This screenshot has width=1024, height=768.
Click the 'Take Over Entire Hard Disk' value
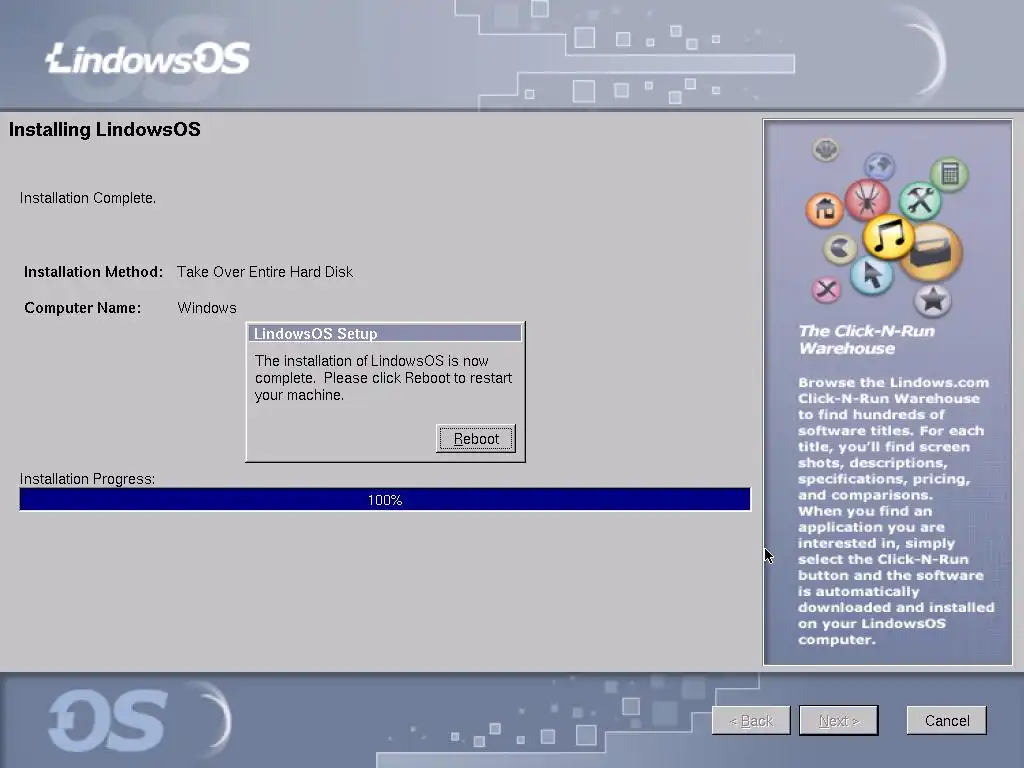click(264, 272)
